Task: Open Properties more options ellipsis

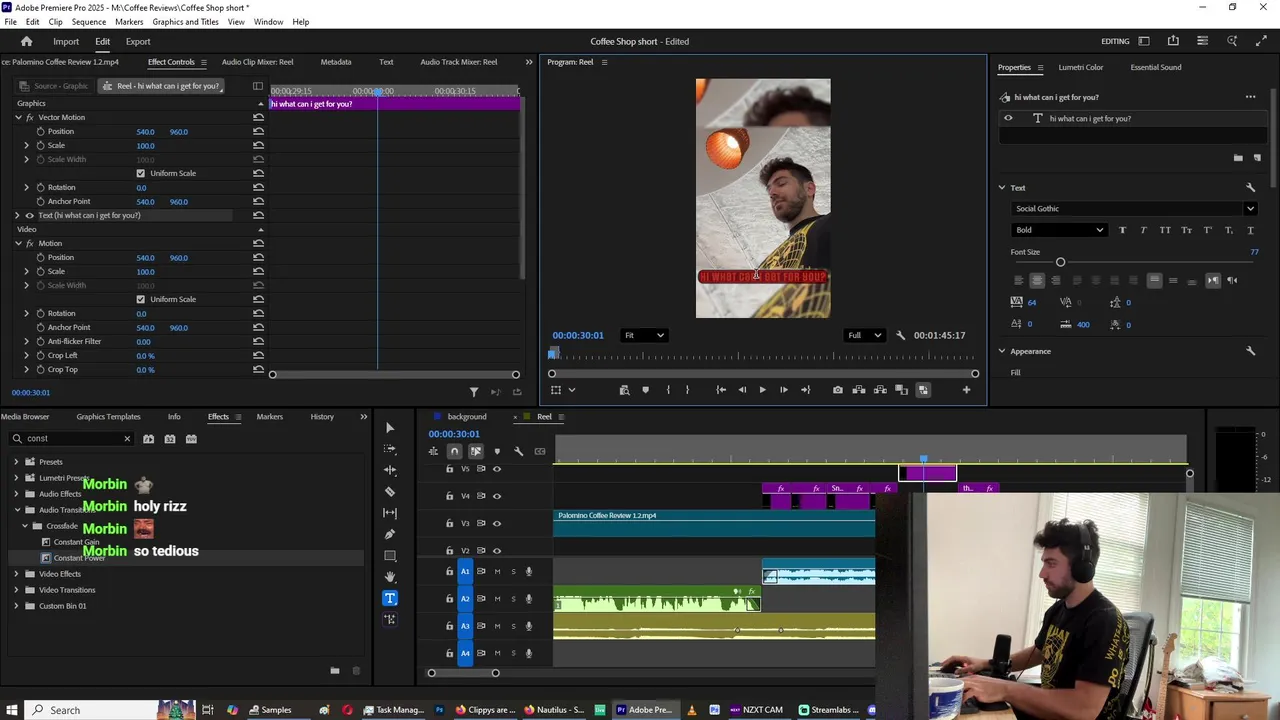Action: (x=1250, y=97)
